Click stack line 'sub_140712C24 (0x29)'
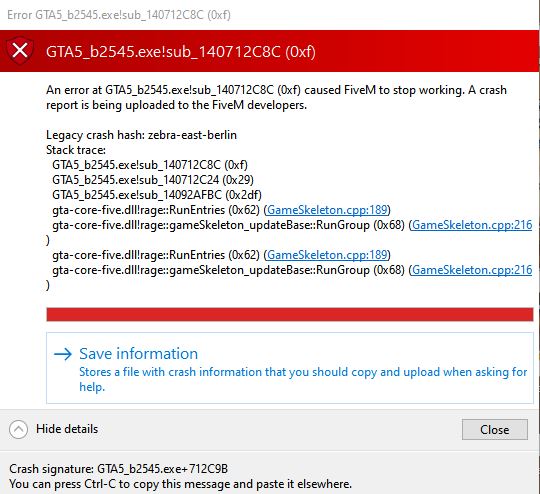 pos(153,180)
